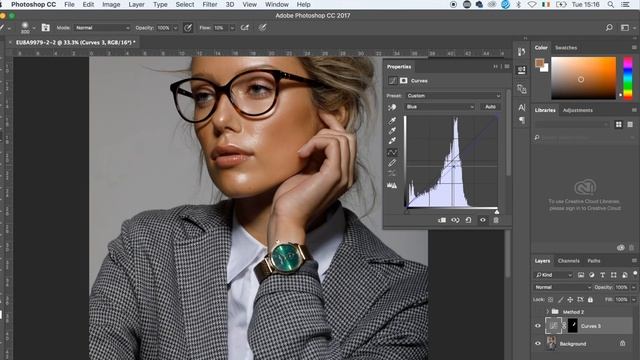640x360 pixels.
Task: Filter layers by shape layers
Action: pyautogui.click(x=613, y=275)
